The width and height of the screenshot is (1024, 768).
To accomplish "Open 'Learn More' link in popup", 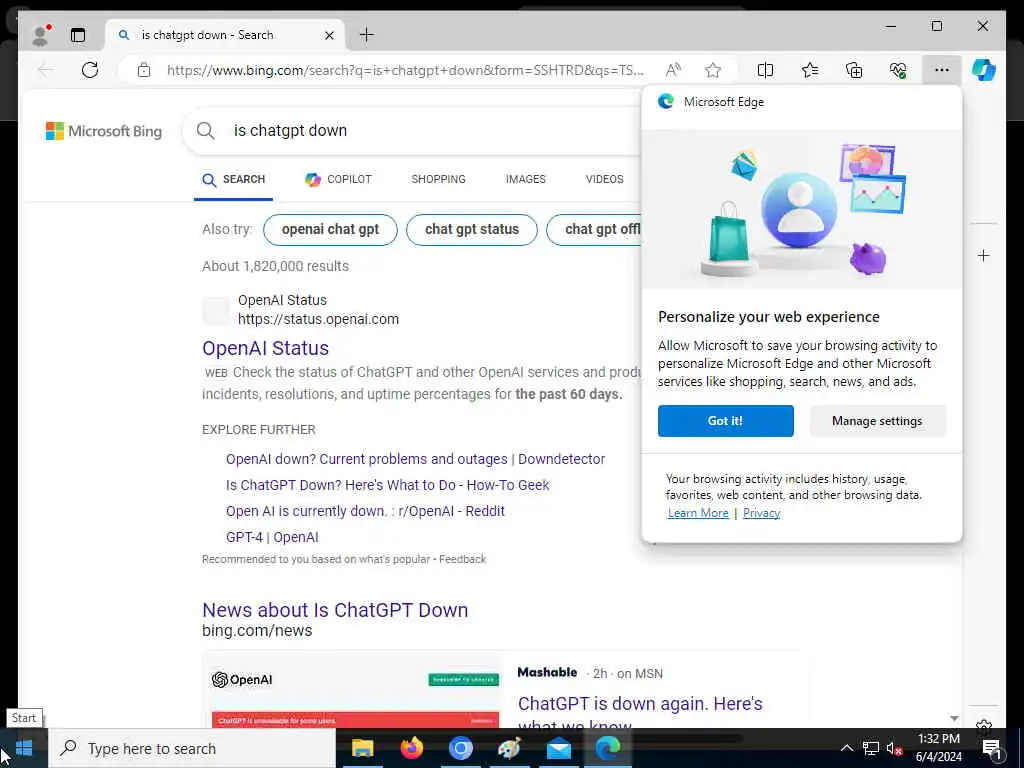I will coord(697,513).
